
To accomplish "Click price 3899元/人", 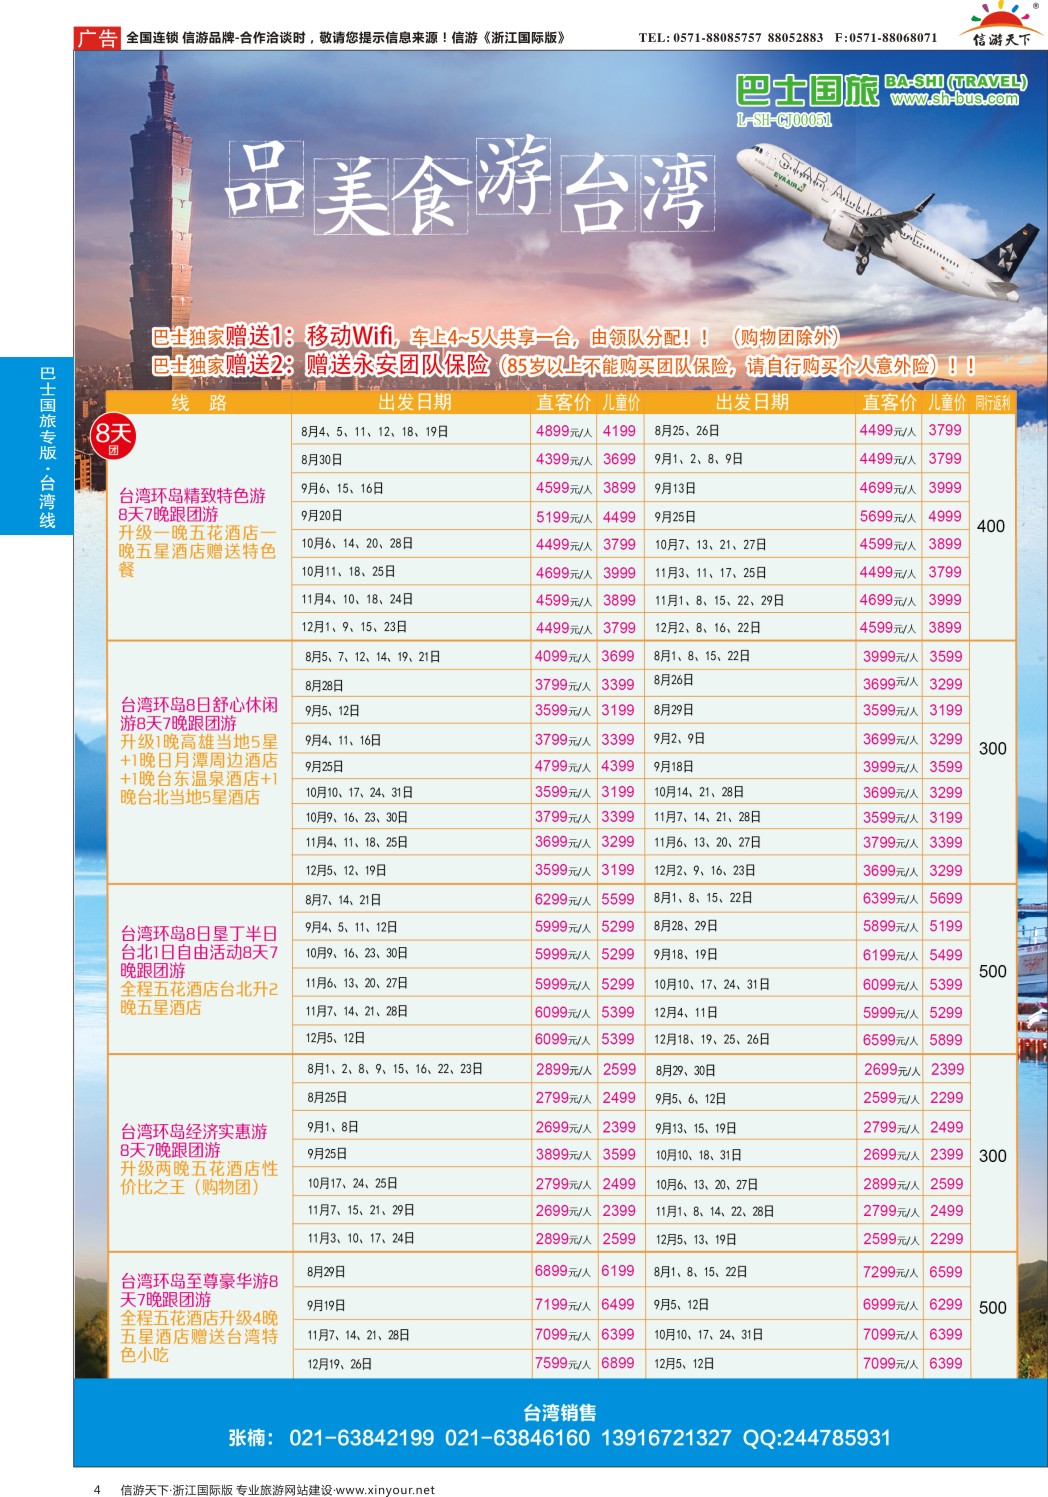I will coord(564,1154).
